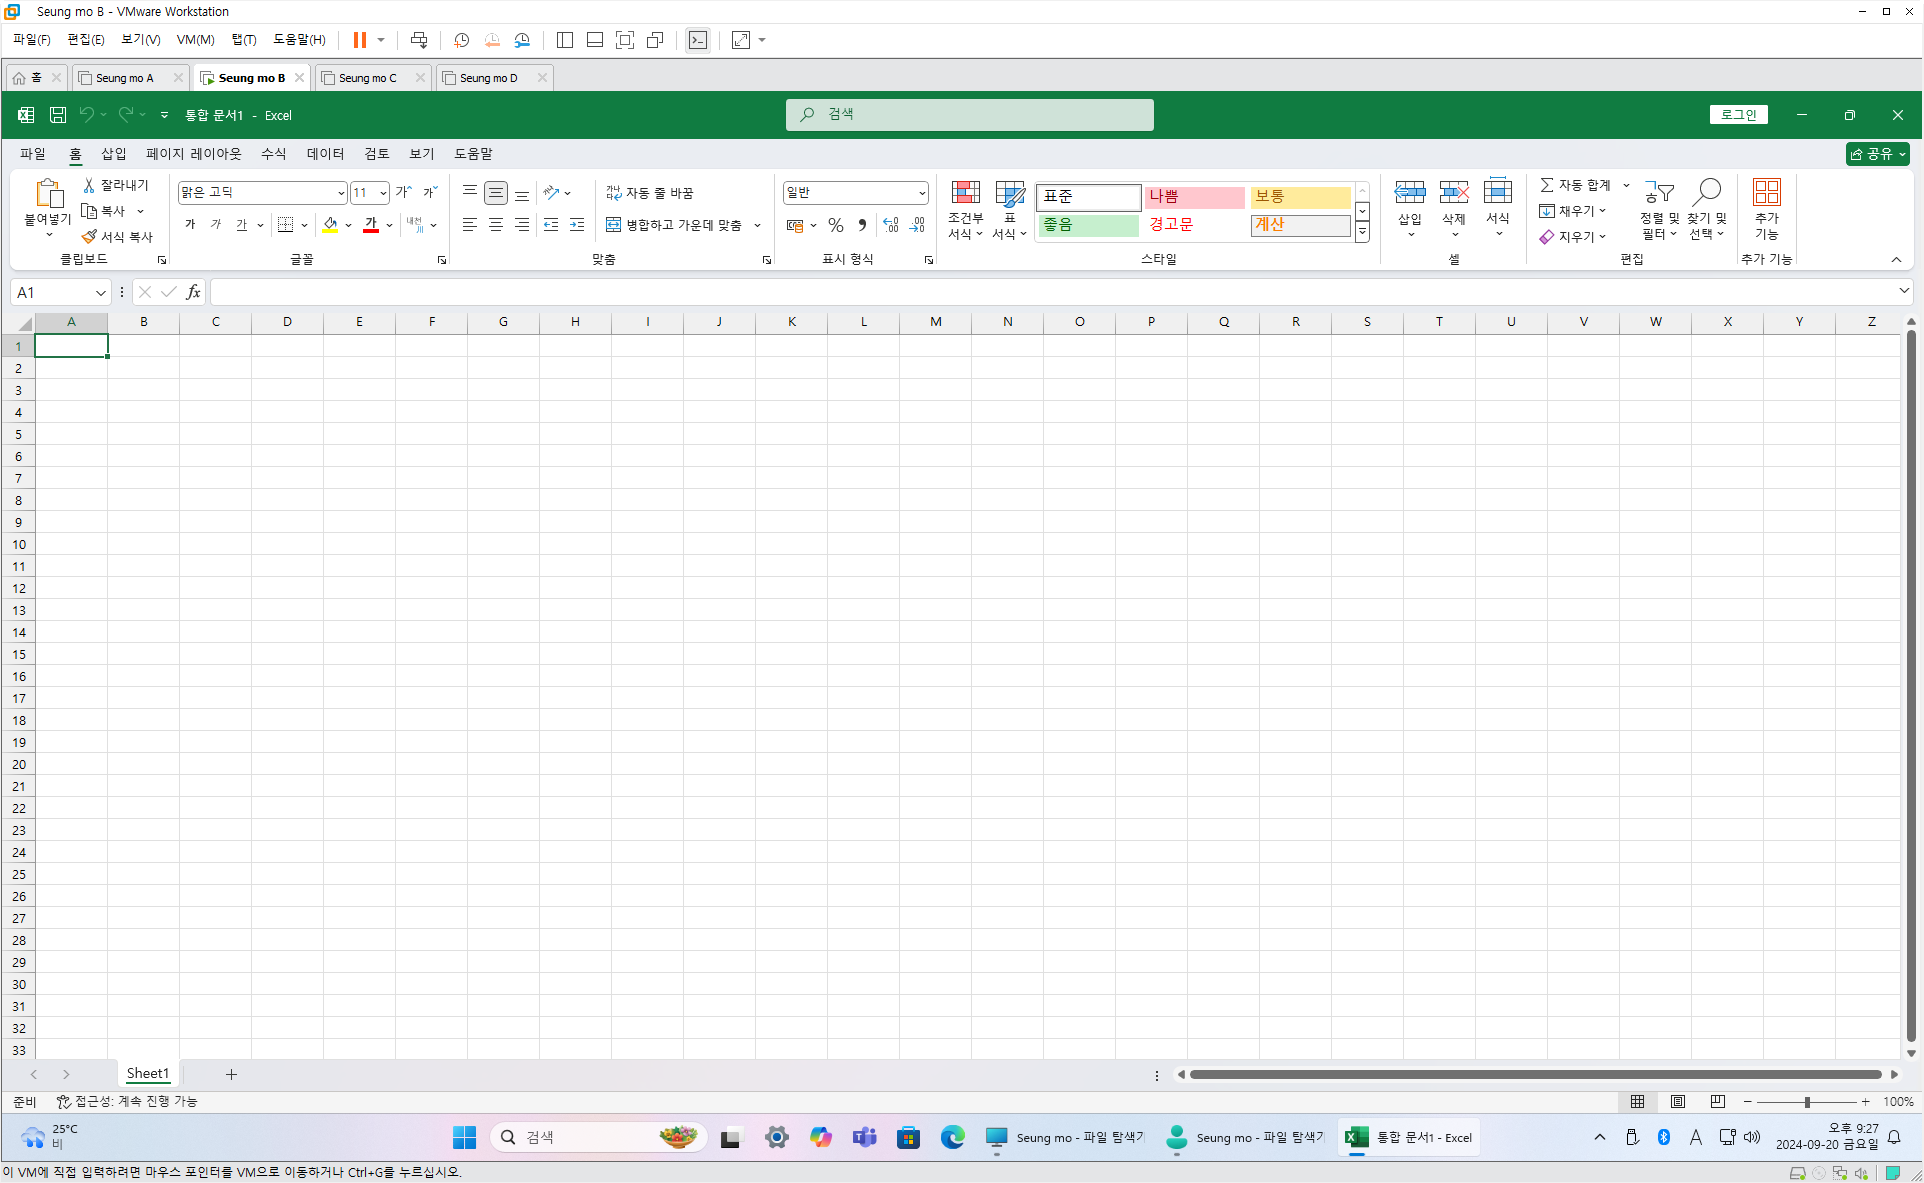Toggle center horizontal alignment
This screenshot has height=1183, width=1924.
496,225
